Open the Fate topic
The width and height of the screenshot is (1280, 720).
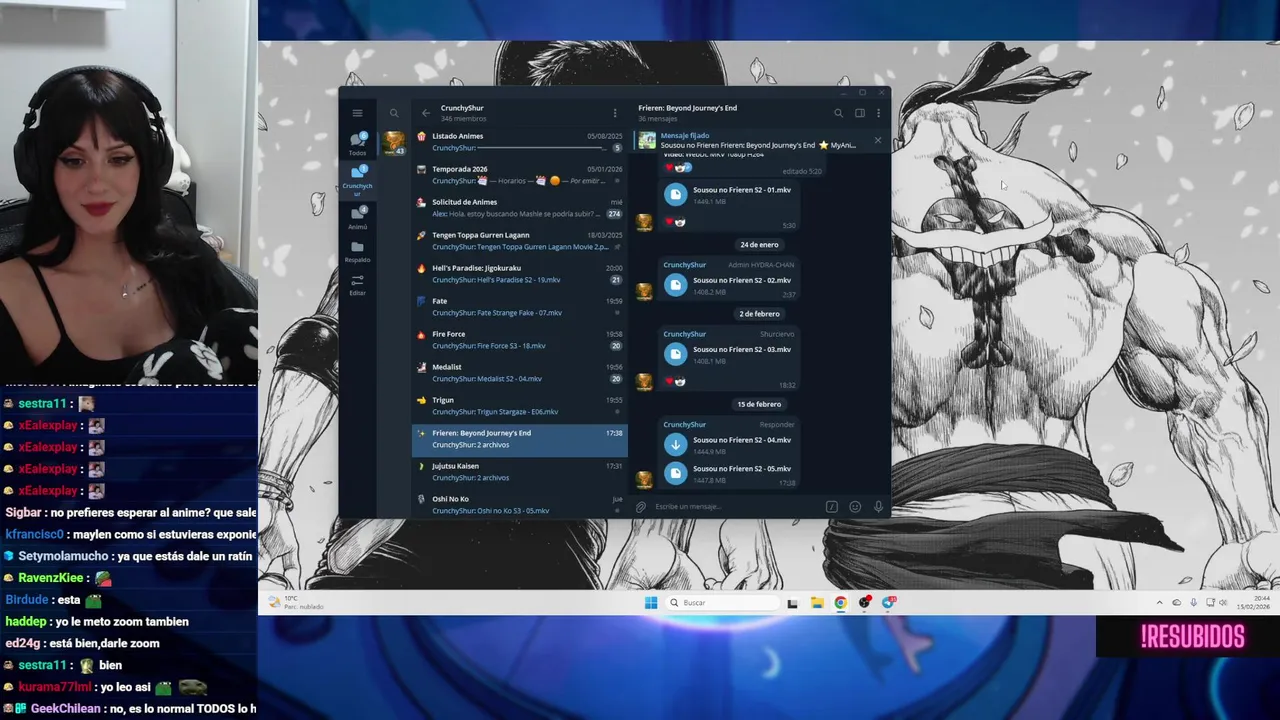click(x=520, y=307)
